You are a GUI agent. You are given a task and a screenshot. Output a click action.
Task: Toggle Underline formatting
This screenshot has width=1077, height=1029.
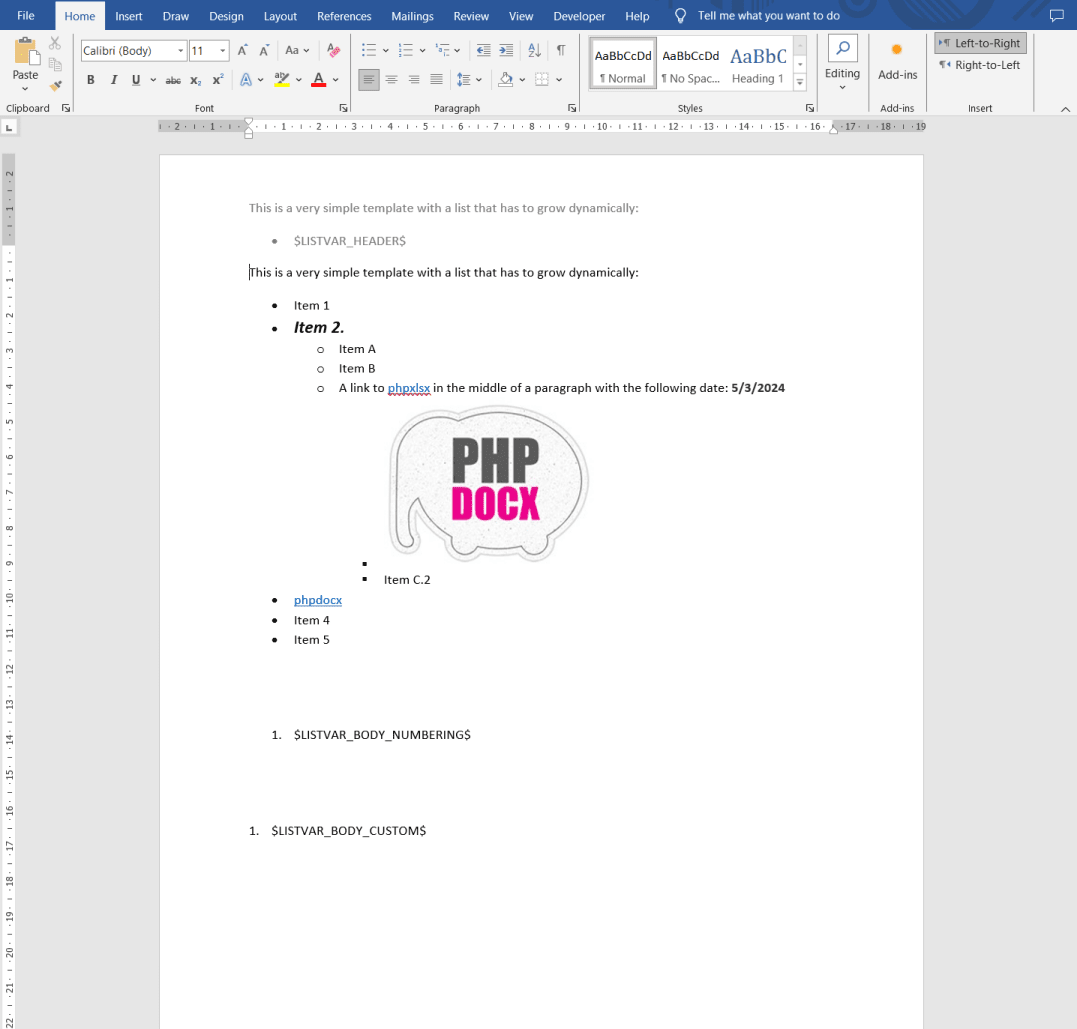tap(136, 80)
